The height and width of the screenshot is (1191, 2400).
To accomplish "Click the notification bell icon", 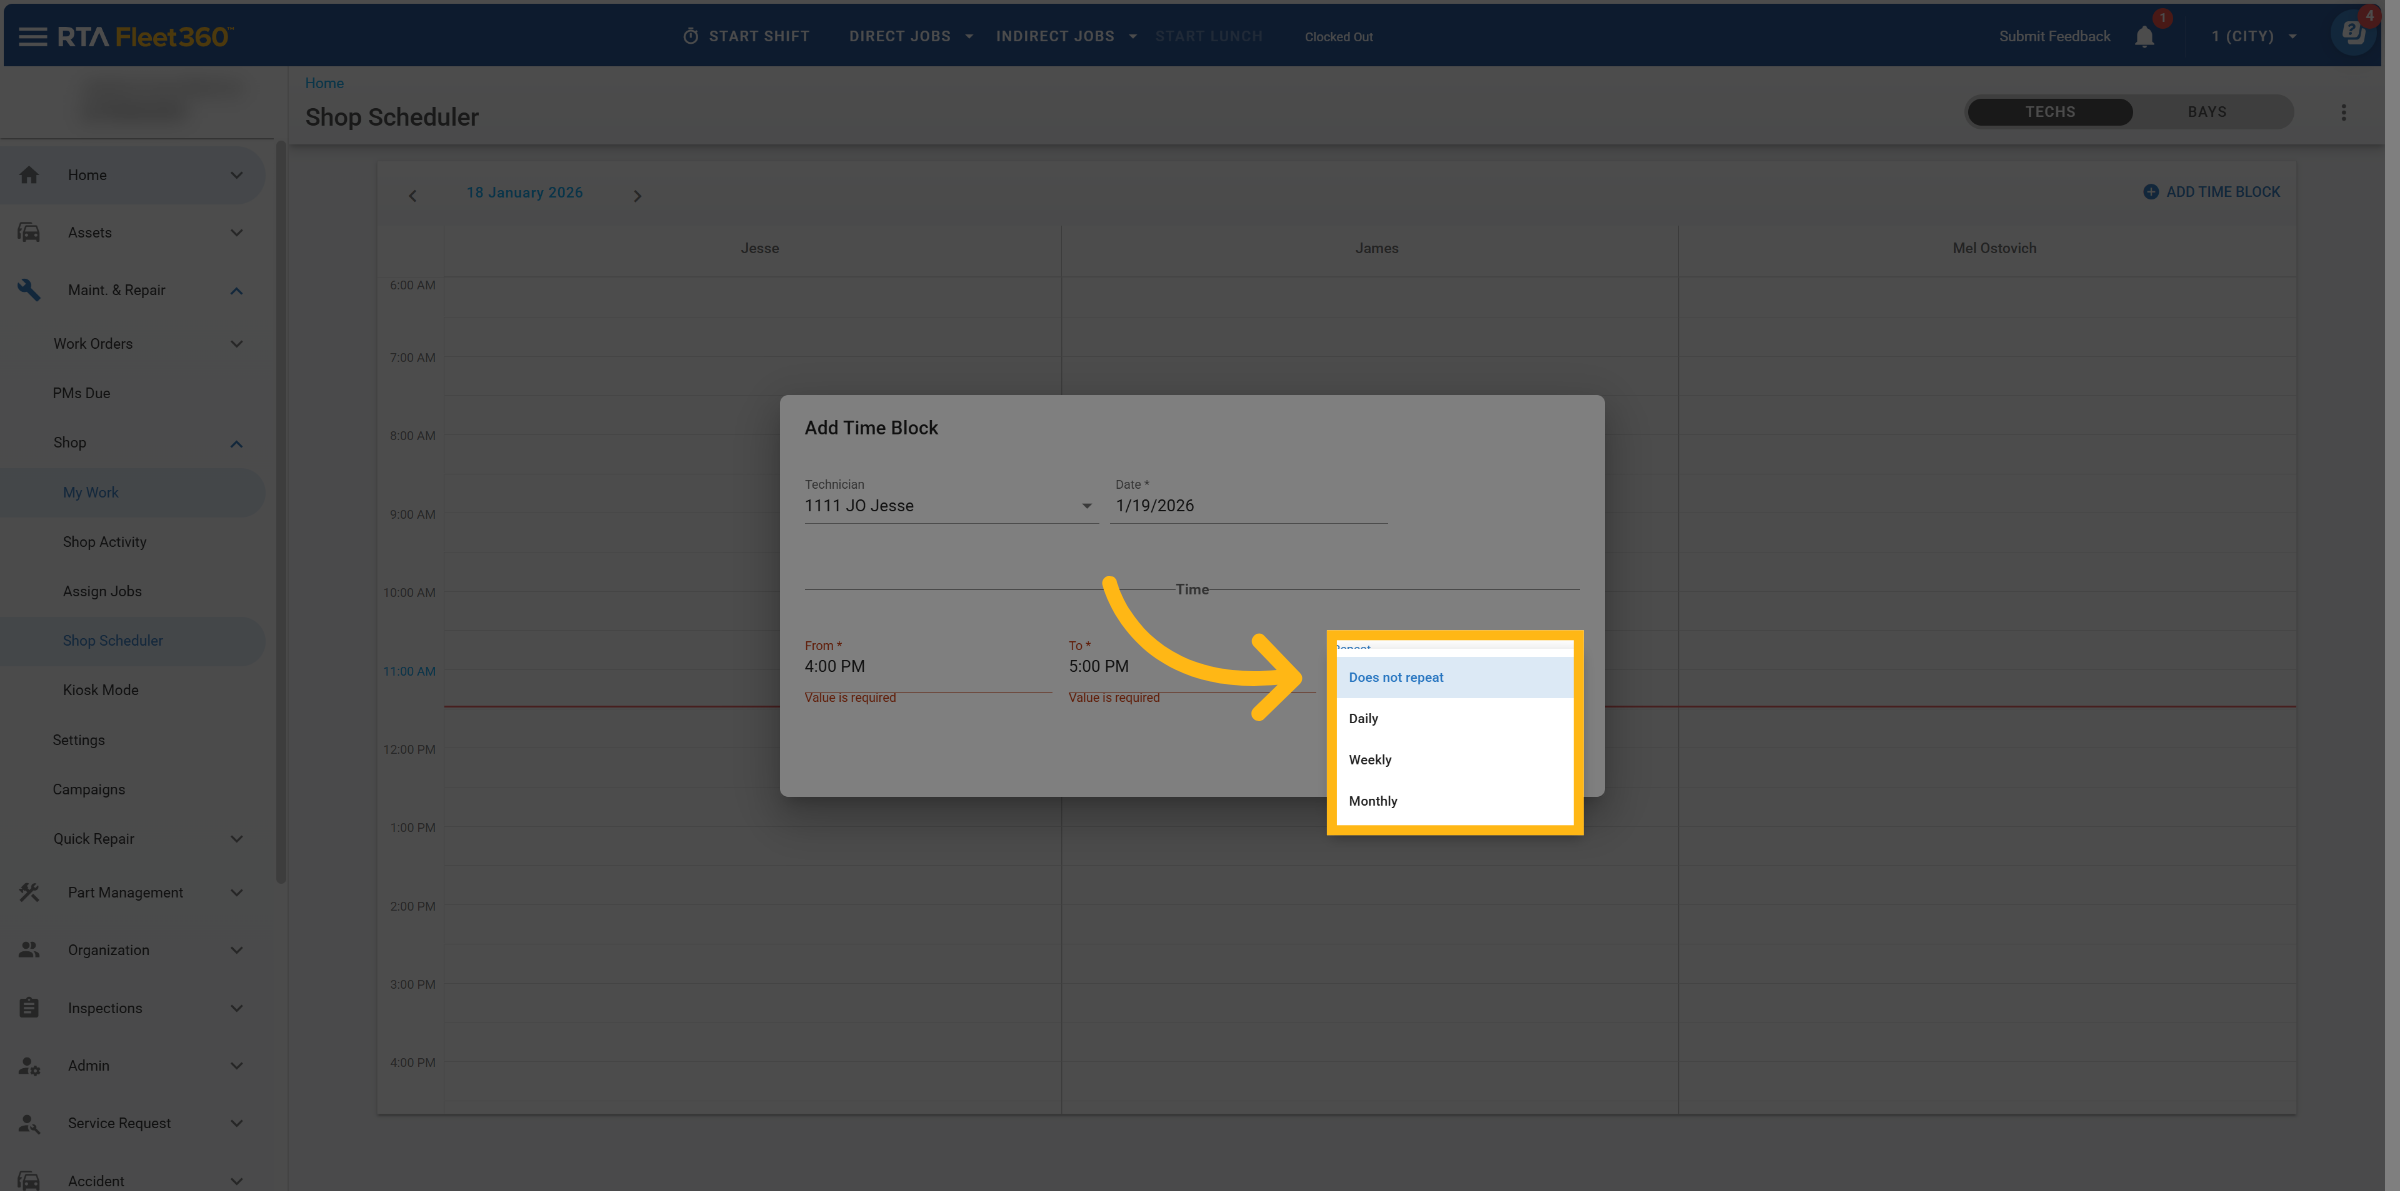I will pyautogui.click(x=2144, y=37).
